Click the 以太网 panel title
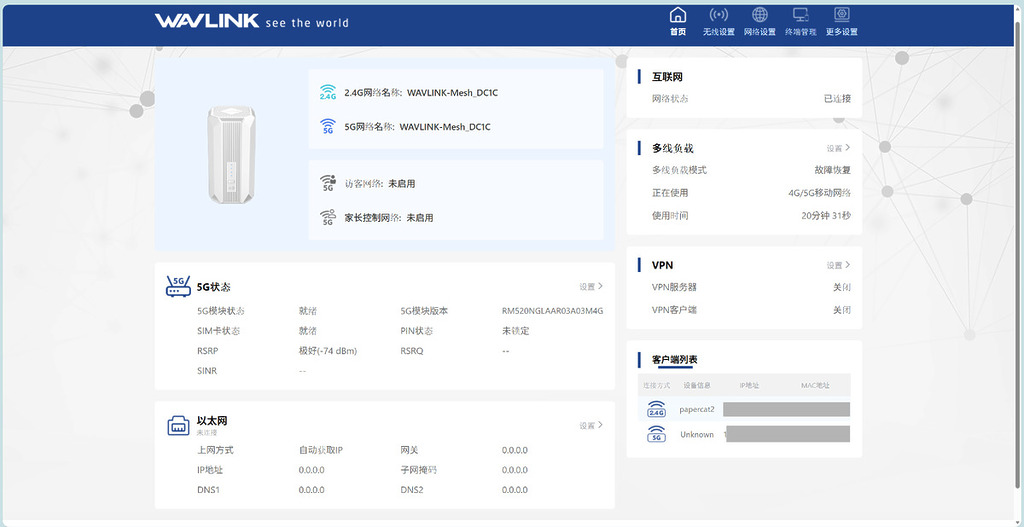 point(212,421)
